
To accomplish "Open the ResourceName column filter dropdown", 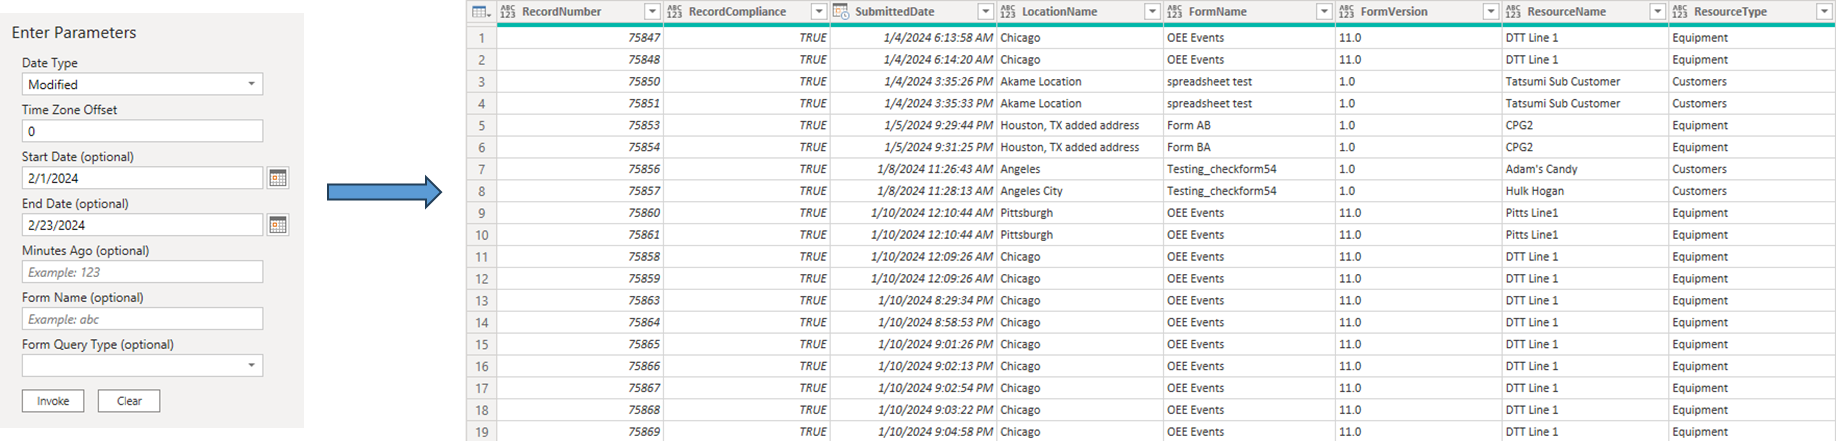I will (x=1657, y=12).
